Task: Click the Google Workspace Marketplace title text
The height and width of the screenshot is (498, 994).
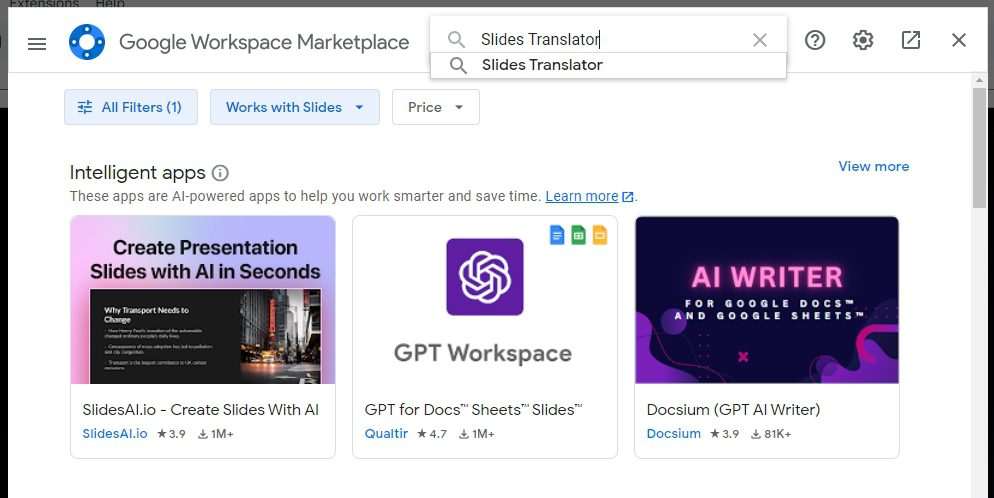Action: tap(264, 42)
